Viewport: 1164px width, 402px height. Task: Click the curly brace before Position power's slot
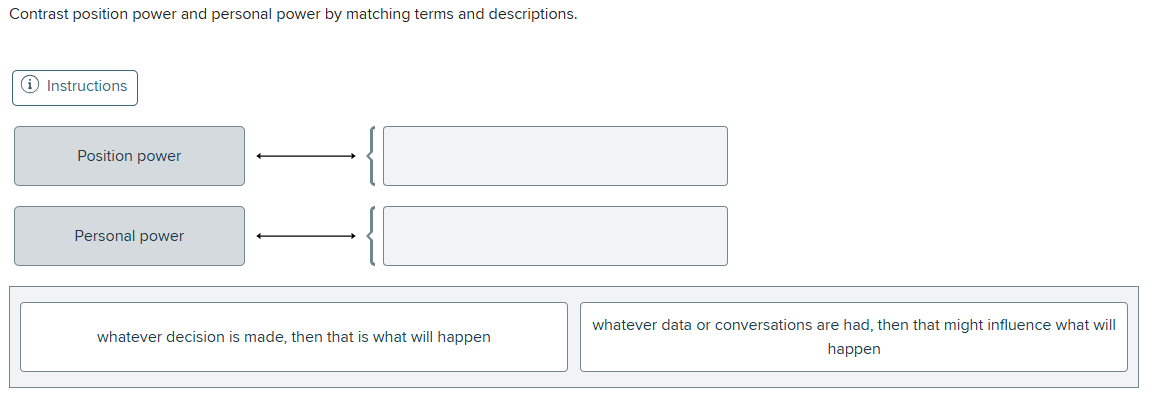point(372,156)
